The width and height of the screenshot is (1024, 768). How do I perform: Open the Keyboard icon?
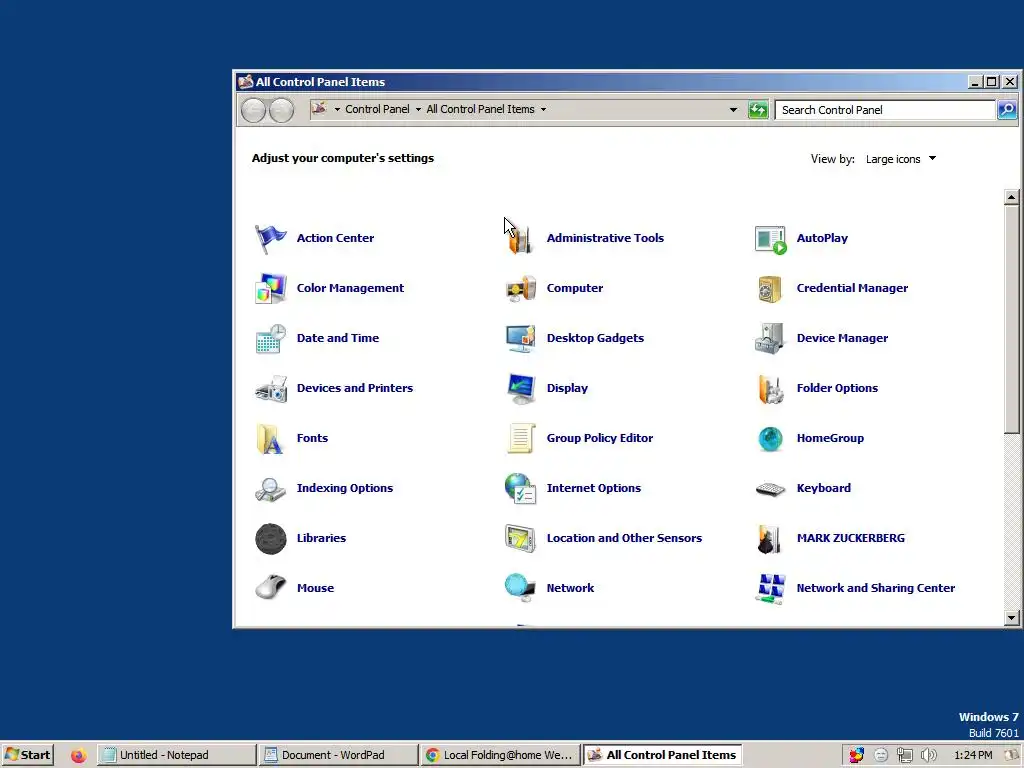771,488
